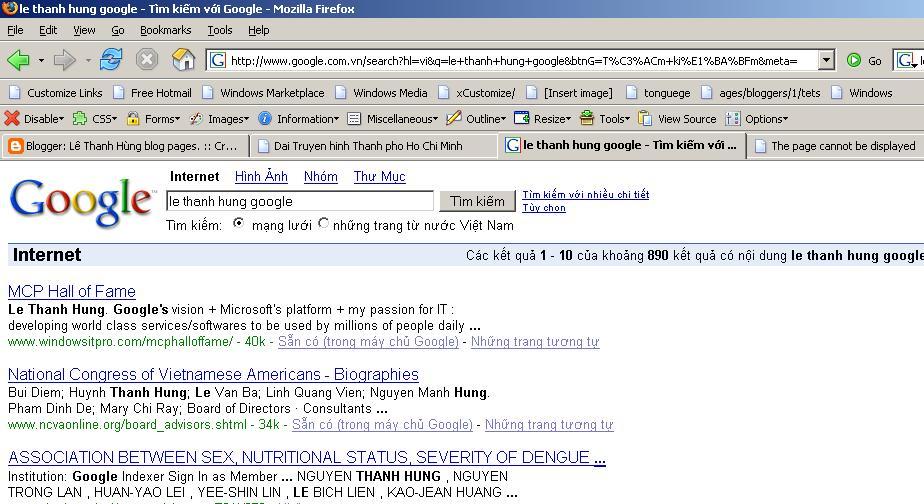
Task: Open the Images dropdown menu
Action: point(246,119)
